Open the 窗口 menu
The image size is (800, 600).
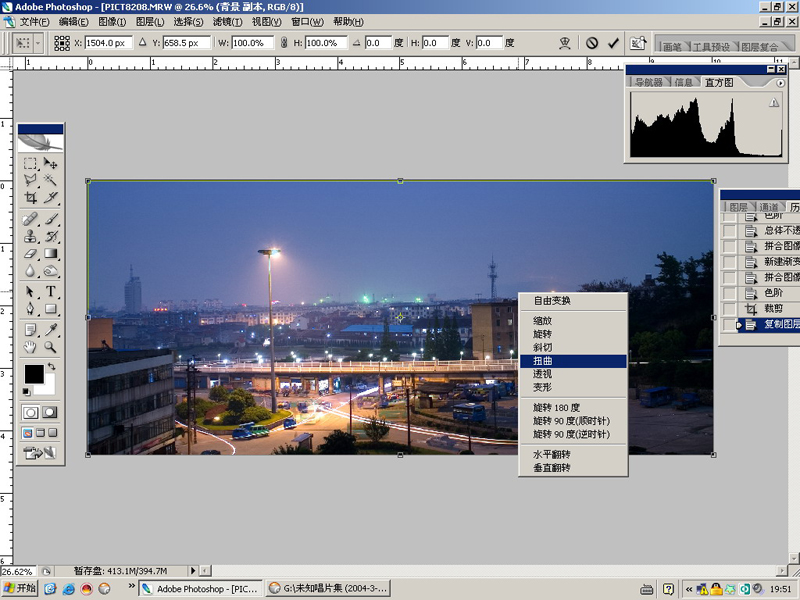click(307, 22)
